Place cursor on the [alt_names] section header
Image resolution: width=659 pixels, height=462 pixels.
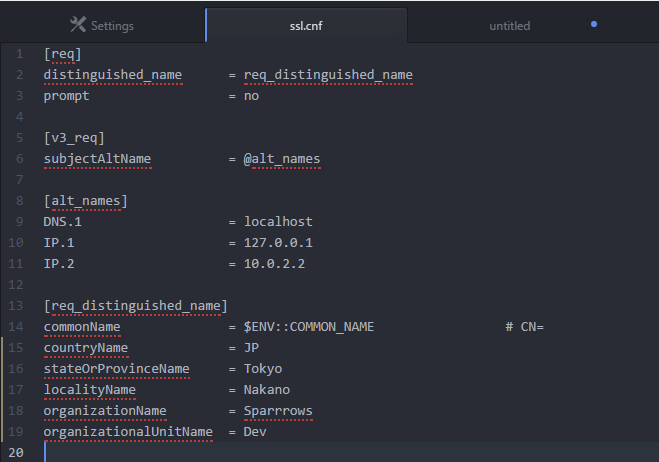pos(85,201)
